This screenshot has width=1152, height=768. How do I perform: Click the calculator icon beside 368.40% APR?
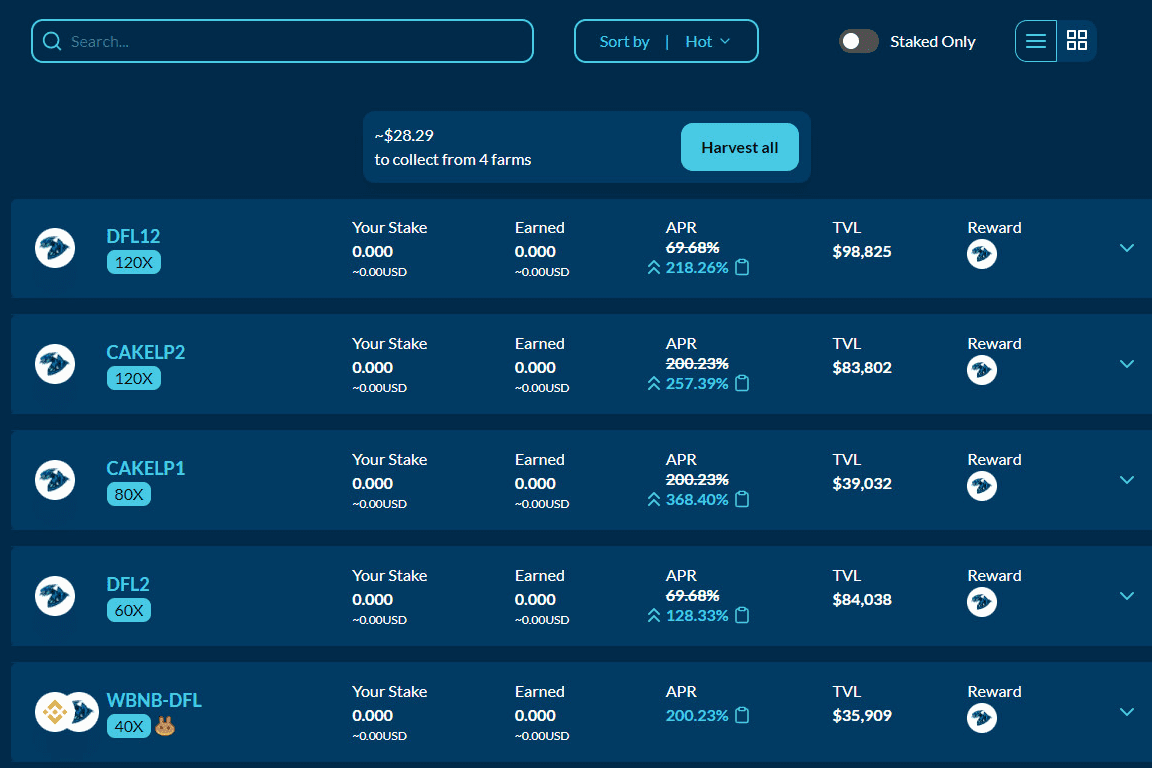(x=742, y=499)
